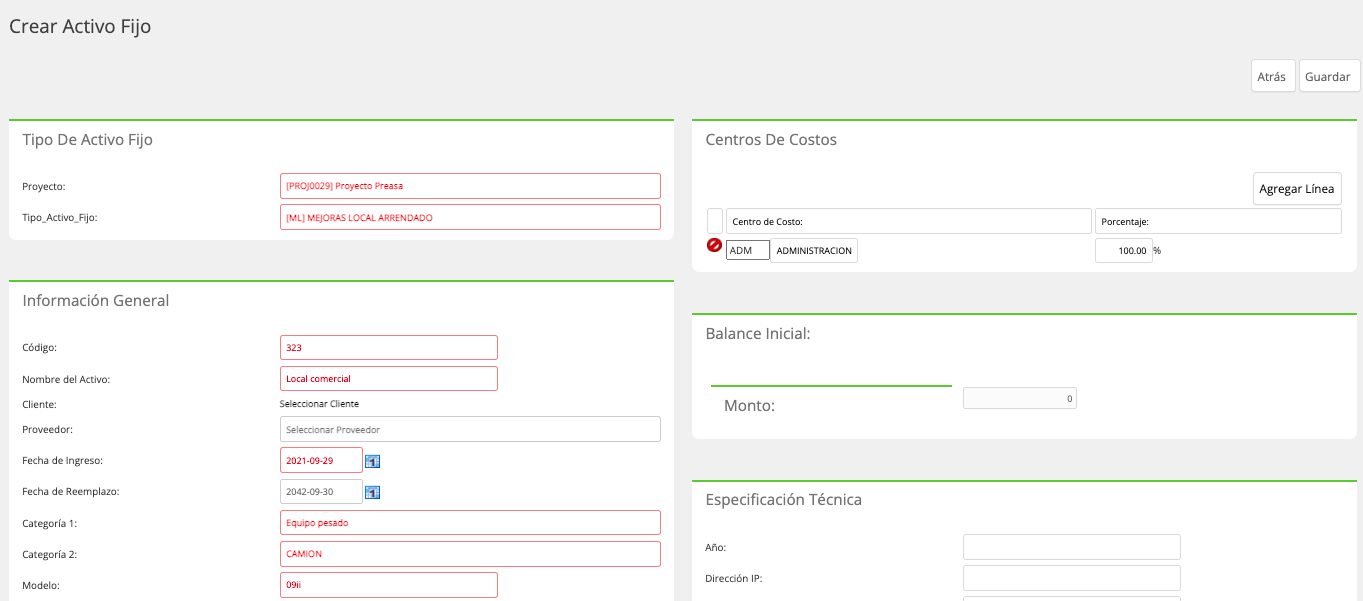Open the Seleccionar Proveedor field
Viewport: 1363px width, 601px height.
tap(470, 429)
